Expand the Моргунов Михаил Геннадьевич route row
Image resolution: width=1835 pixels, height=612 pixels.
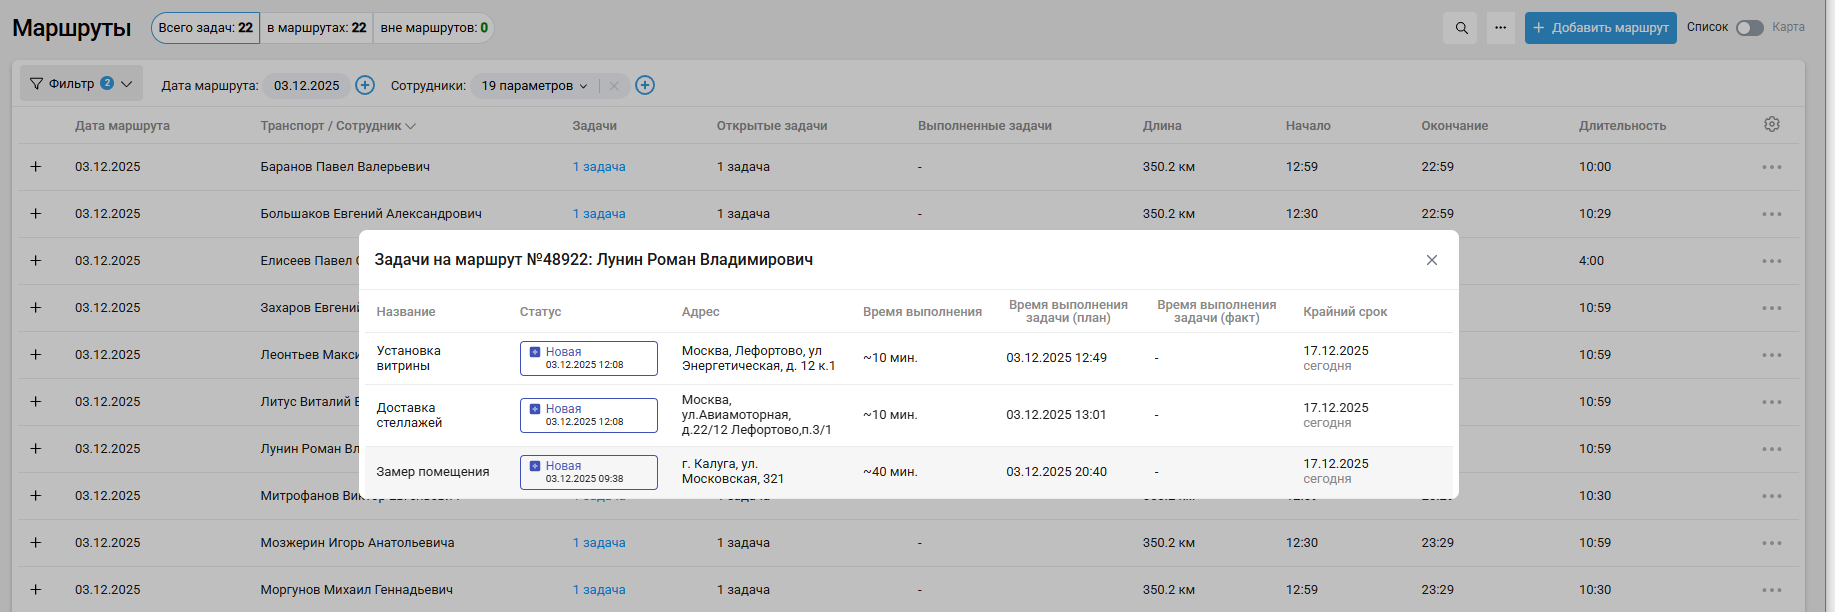[x=36, y=590]
